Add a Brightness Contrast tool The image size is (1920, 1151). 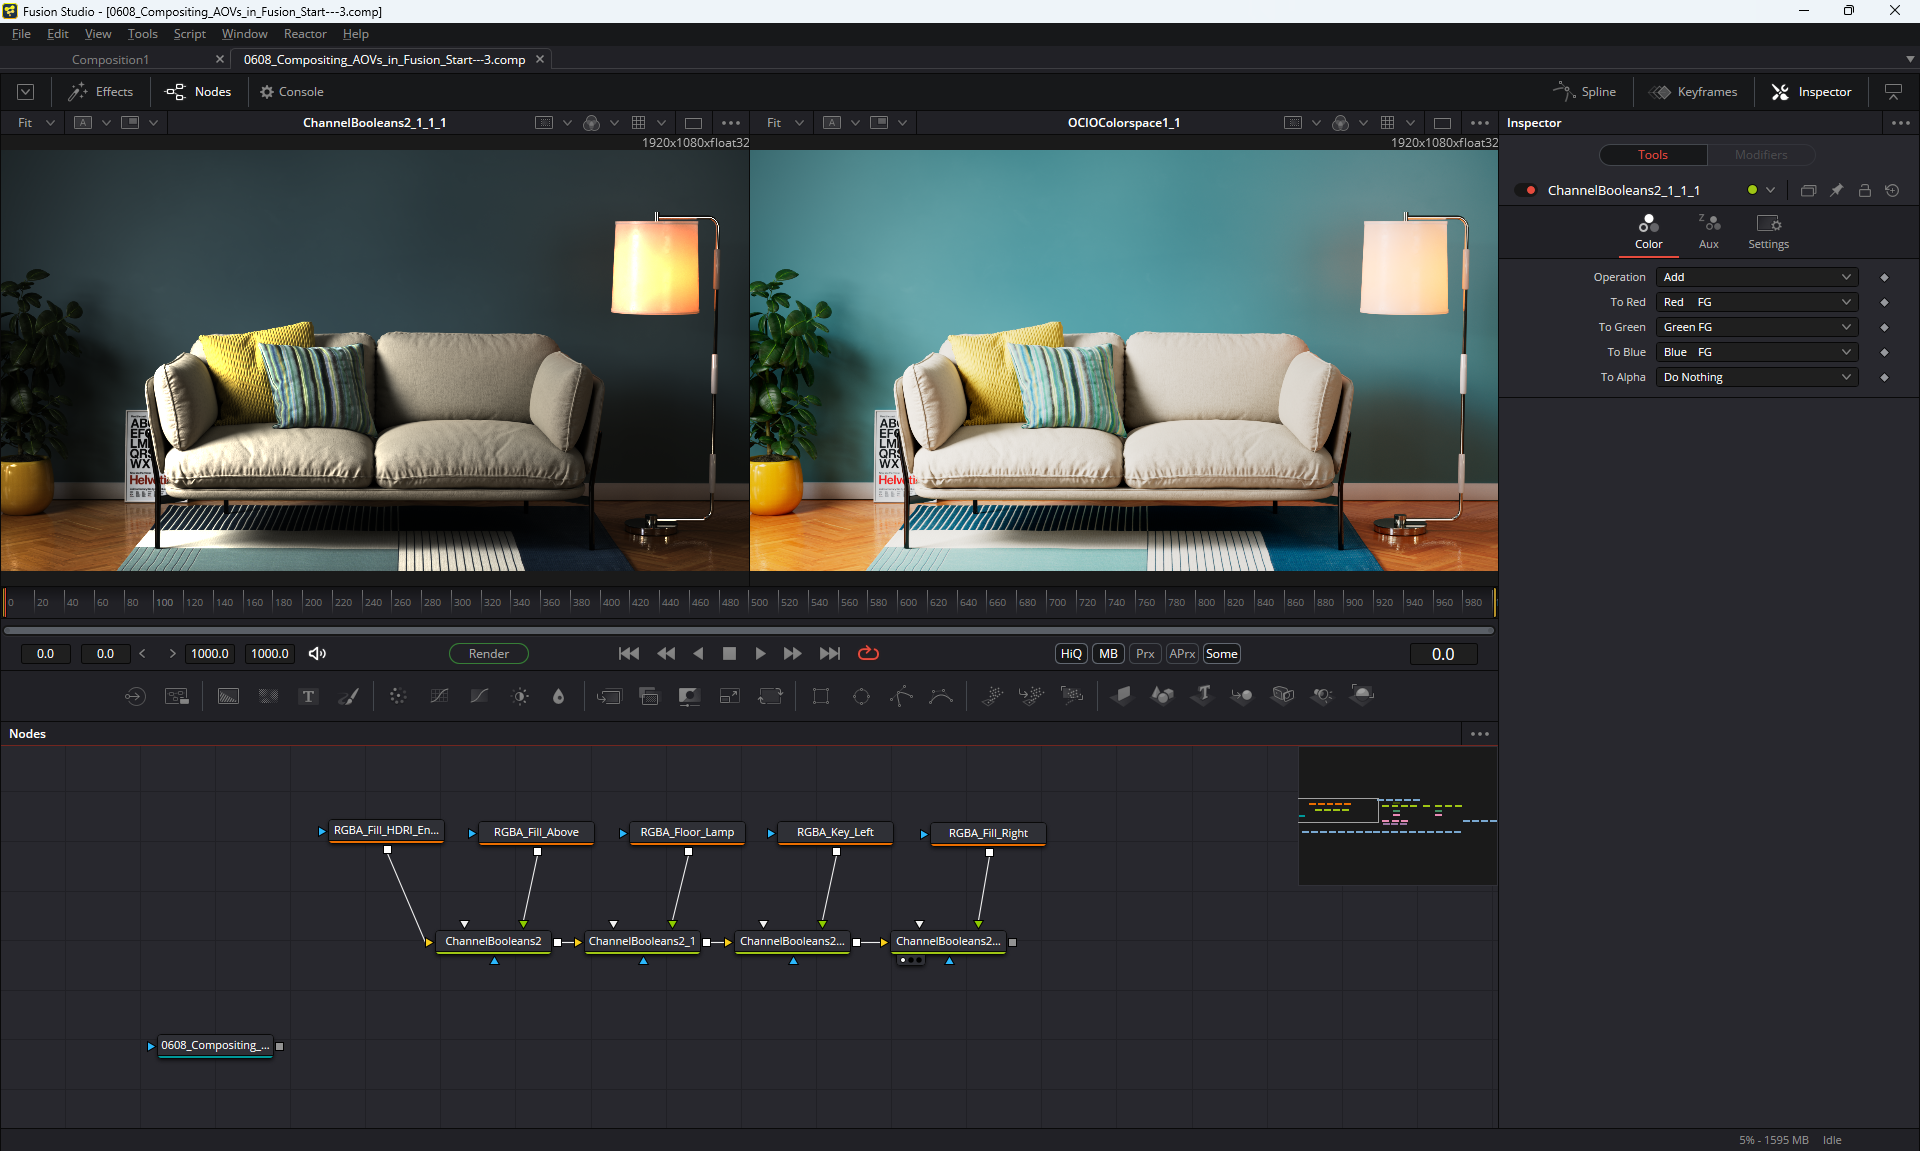pyautogui.click(x=520, y=696)
